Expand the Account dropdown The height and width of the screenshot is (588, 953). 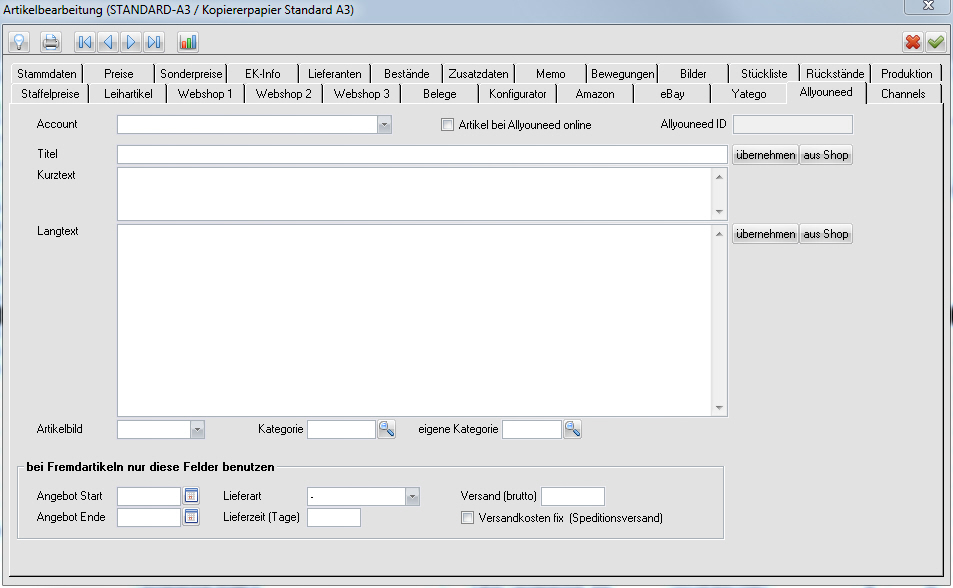(x=384, y=125)
